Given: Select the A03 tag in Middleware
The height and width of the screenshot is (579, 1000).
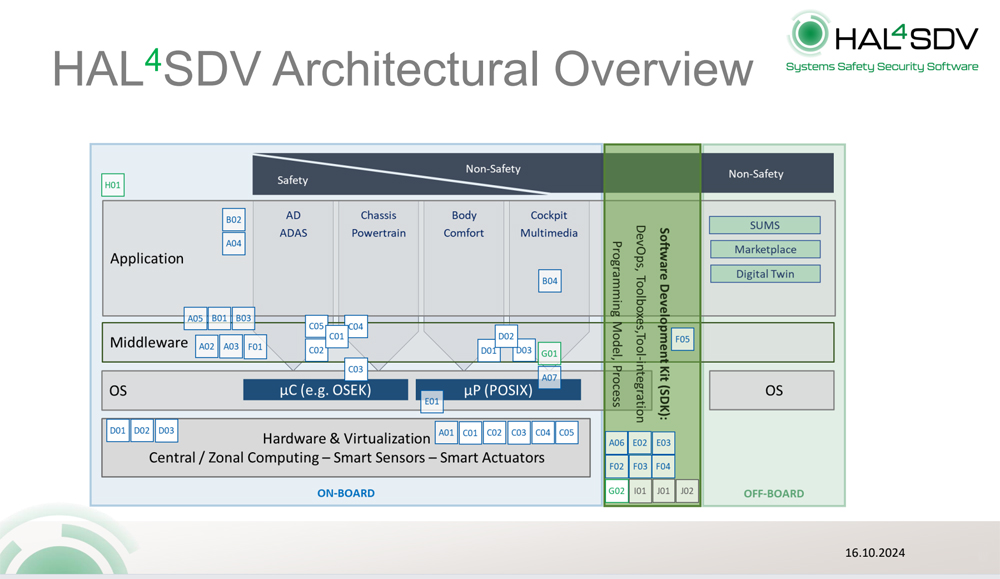Looking at the screenshot, I should 231,346.
